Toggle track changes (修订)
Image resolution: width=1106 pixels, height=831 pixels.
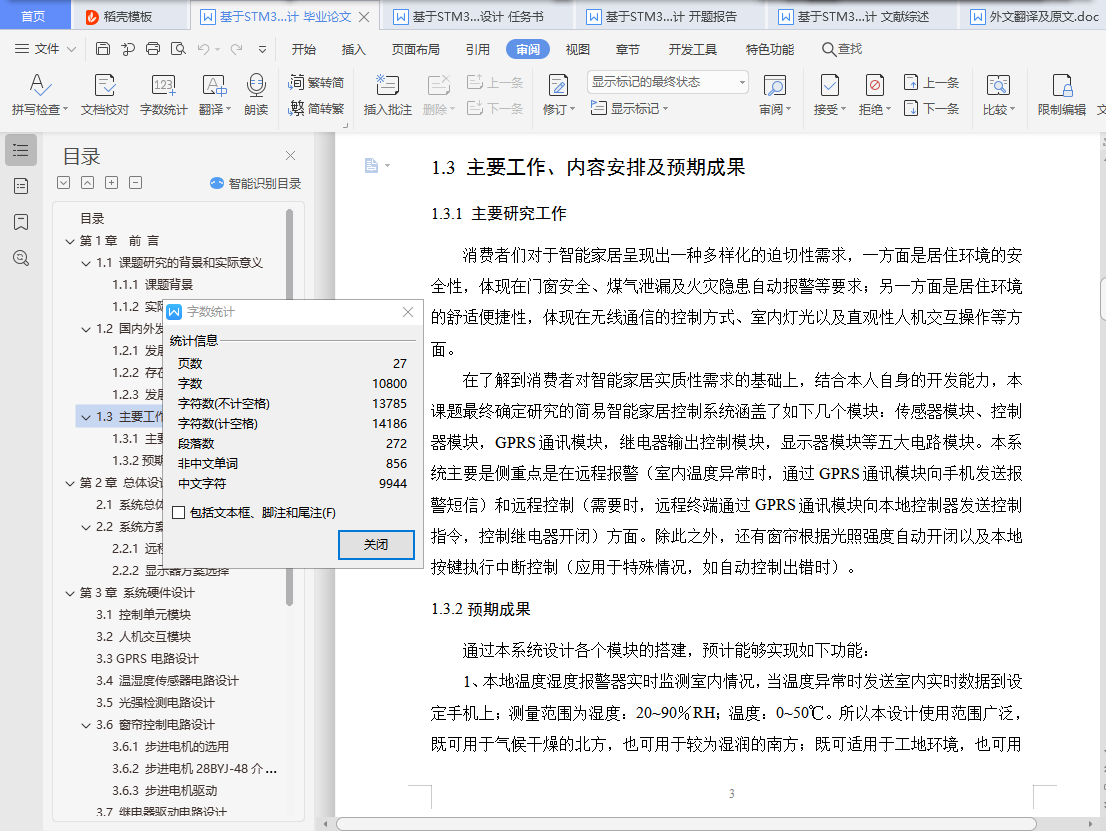(x=559, y=95)
